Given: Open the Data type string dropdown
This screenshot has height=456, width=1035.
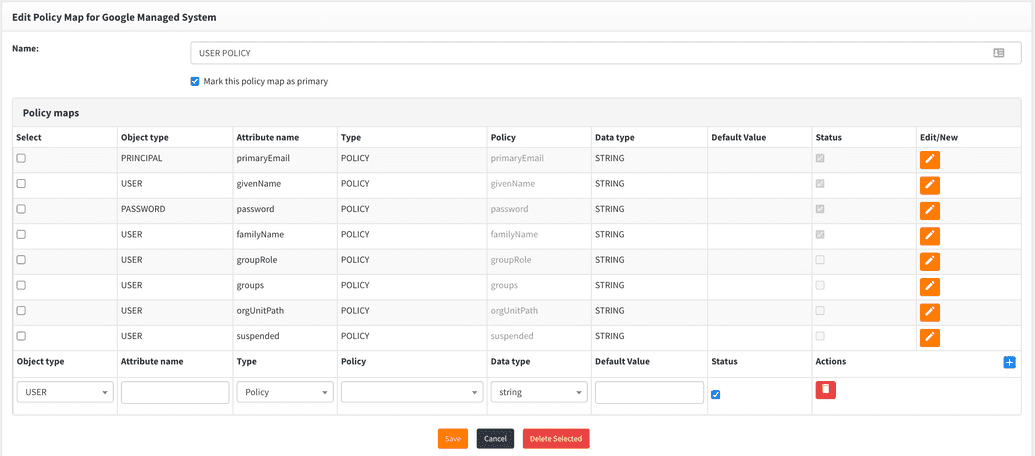Looking at the screenshot, I should coord(538,393).
